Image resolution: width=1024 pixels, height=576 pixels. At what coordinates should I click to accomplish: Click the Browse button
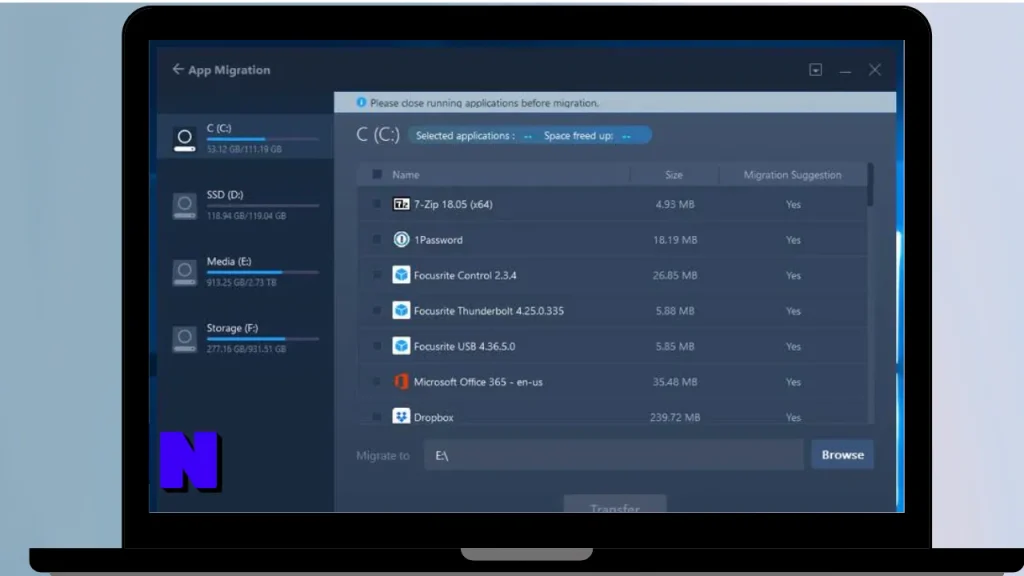pyautogui.click(x=842, y=455)
